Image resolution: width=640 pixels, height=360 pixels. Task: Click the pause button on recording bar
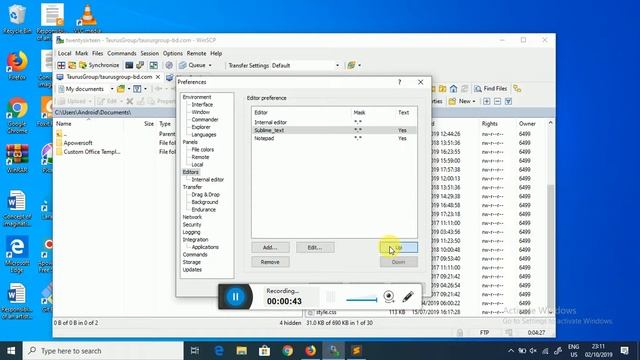236,297
